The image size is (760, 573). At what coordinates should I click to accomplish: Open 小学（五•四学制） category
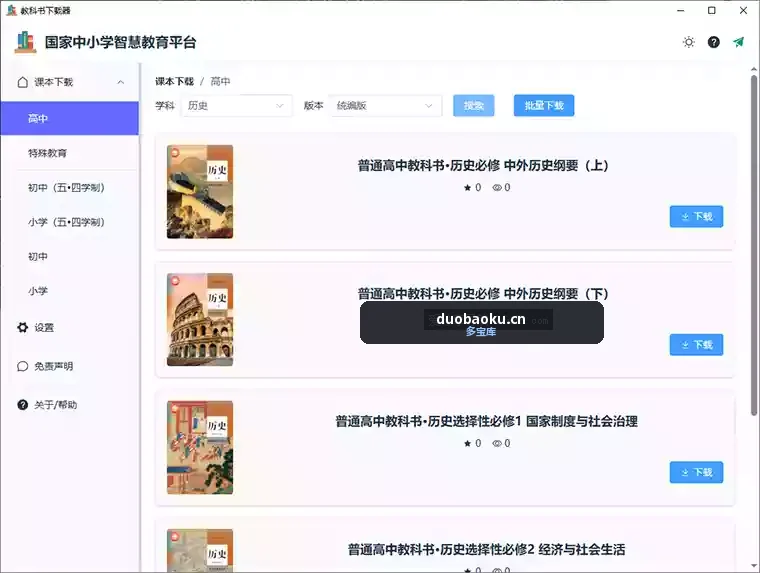[69, 222]
